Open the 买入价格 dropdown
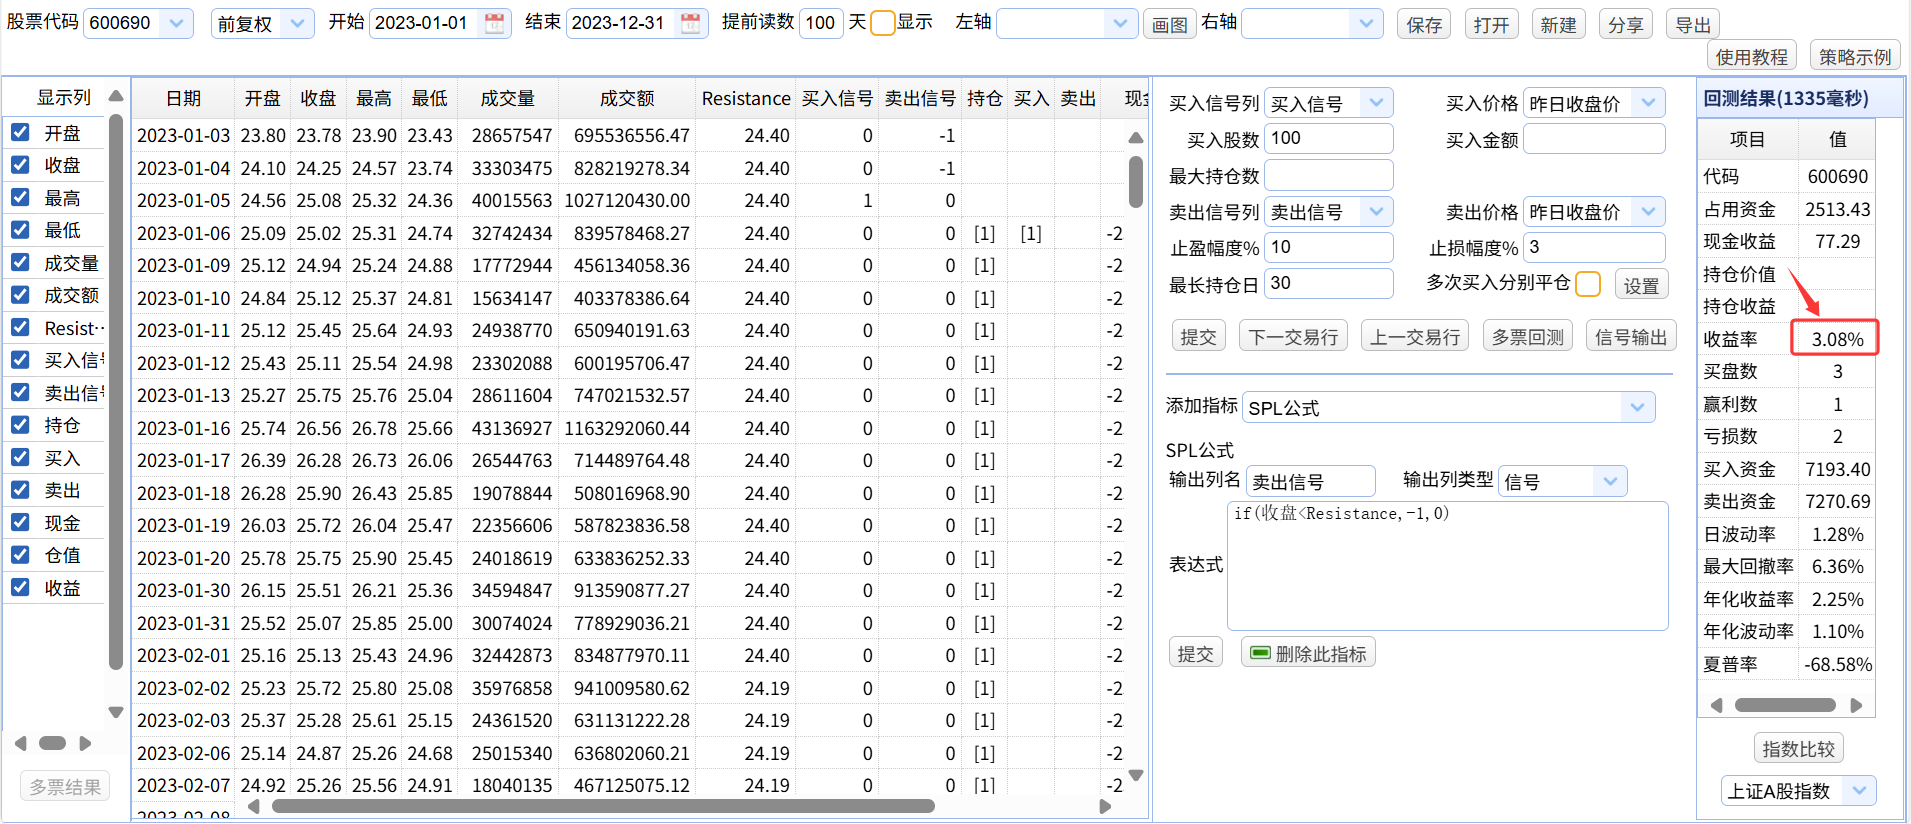1911x824 pixels. (1648, 102)
